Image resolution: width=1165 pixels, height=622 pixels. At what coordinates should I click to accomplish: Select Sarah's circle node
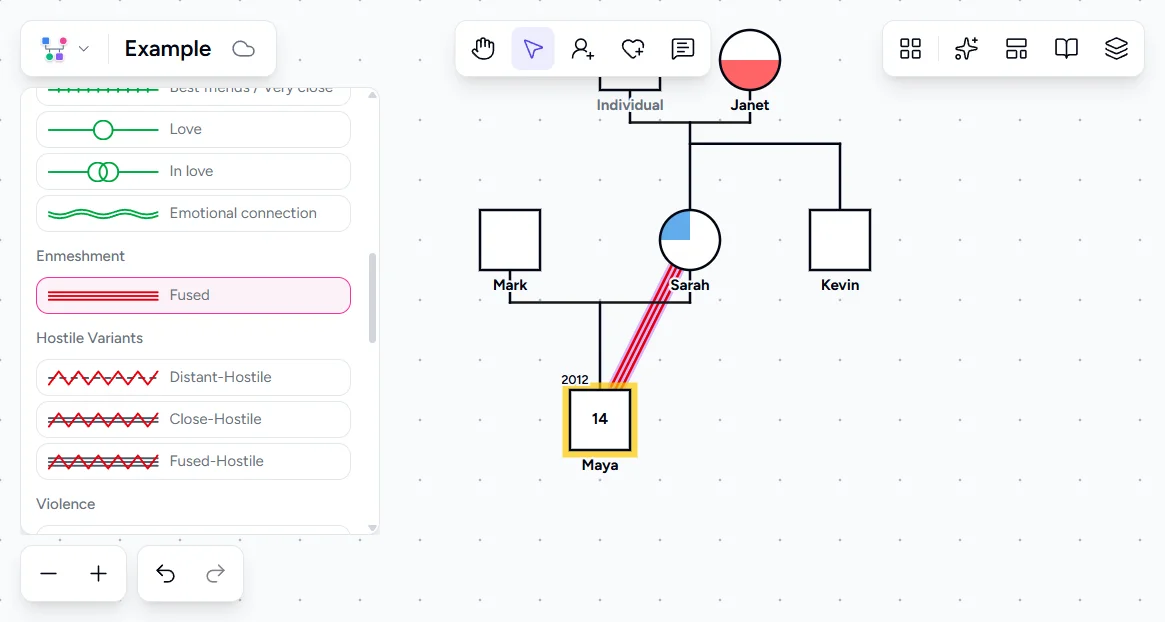pos(690,240)
